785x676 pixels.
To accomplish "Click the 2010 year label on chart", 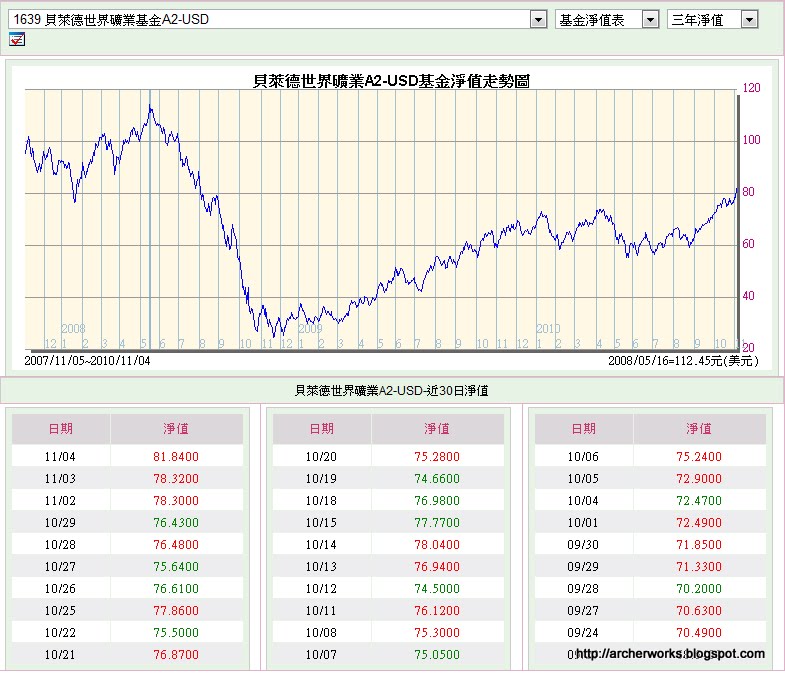I will (548, 328).
